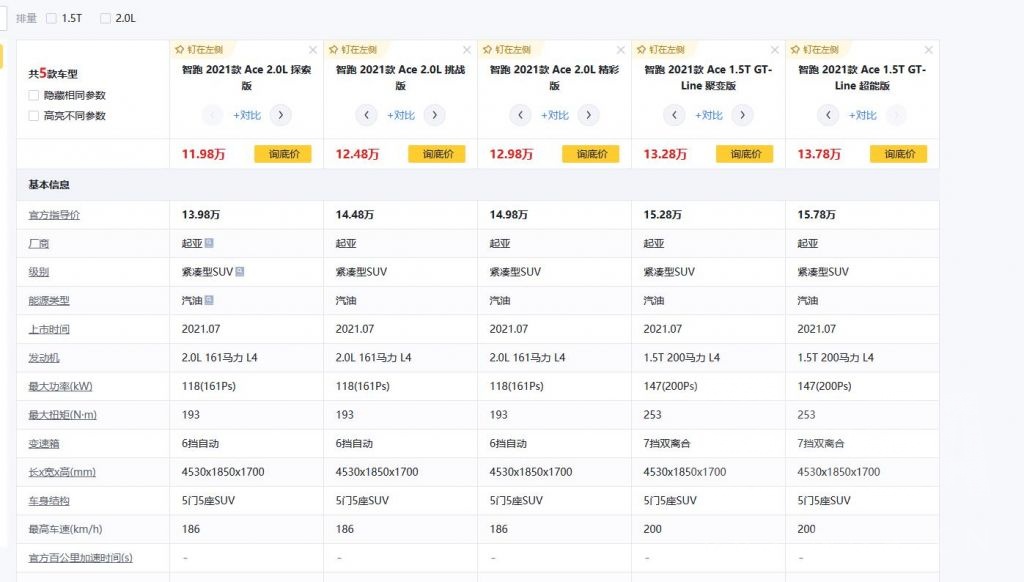Click the info icon next to 汽油

pos(209,300)
